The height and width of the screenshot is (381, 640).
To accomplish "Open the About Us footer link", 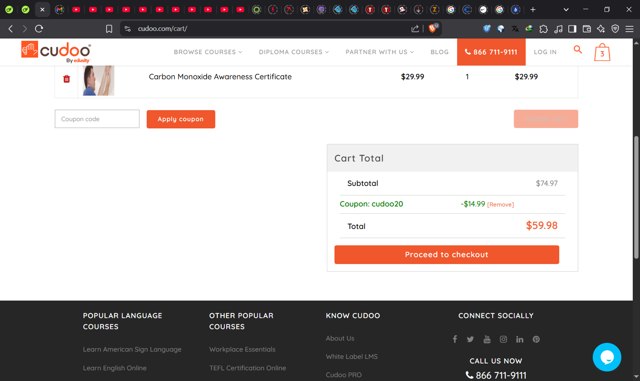I will click(x=340, y=339).
